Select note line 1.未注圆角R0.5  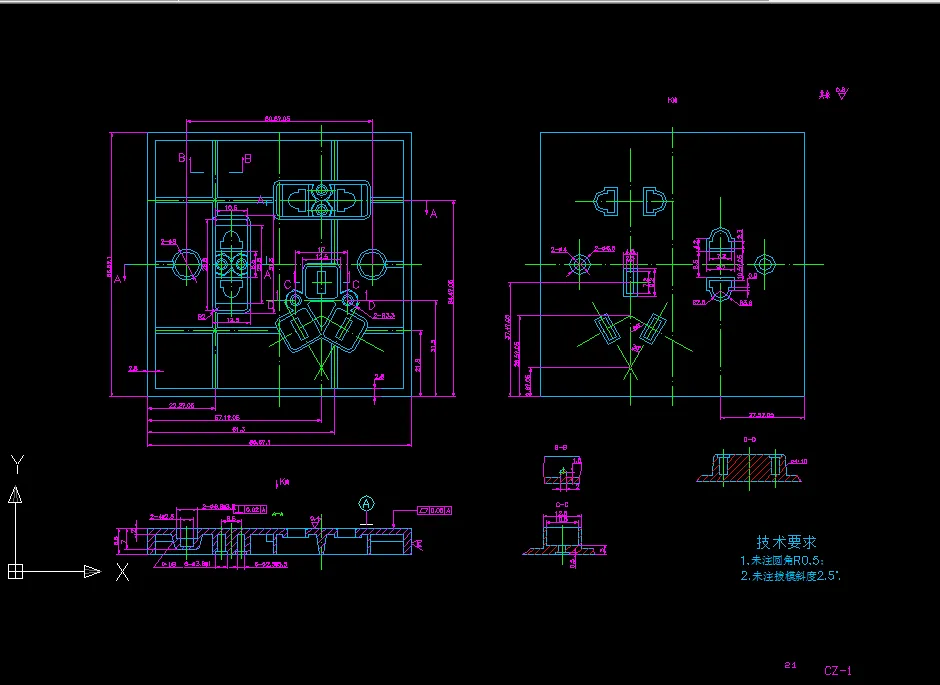[782, 561]
